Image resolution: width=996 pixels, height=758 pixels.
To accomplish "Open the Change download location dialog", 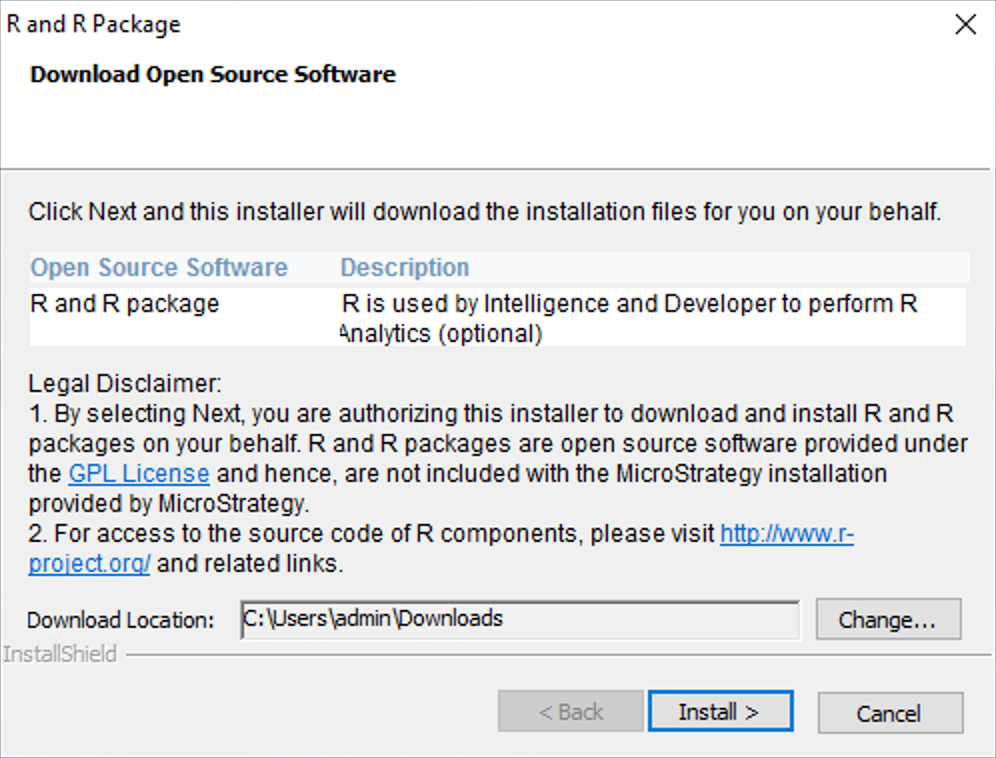I will coord(888,619).
